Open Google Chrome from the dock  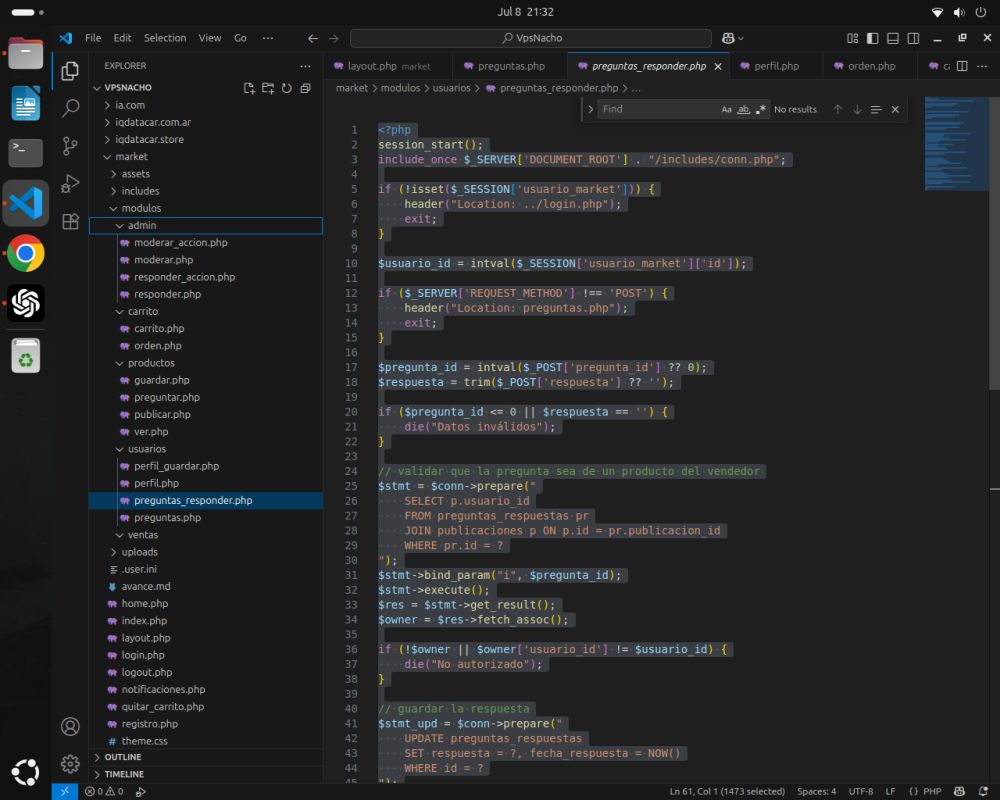(26, 253)
